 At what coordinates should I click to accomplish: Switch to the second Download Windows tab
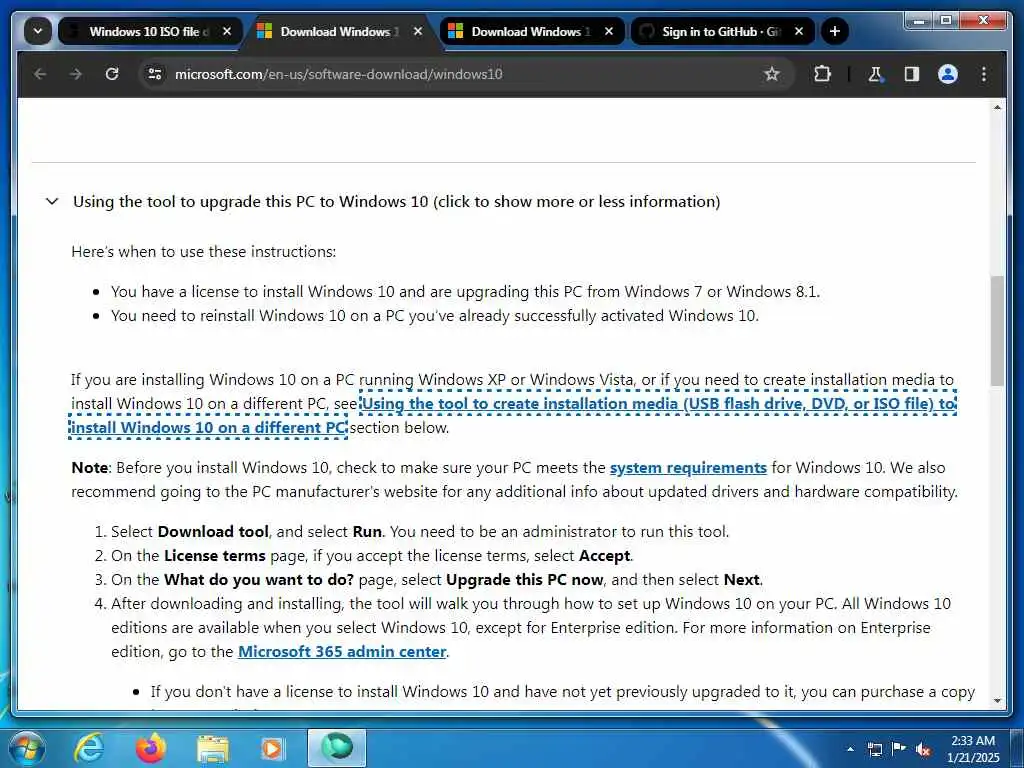(530, 31)
